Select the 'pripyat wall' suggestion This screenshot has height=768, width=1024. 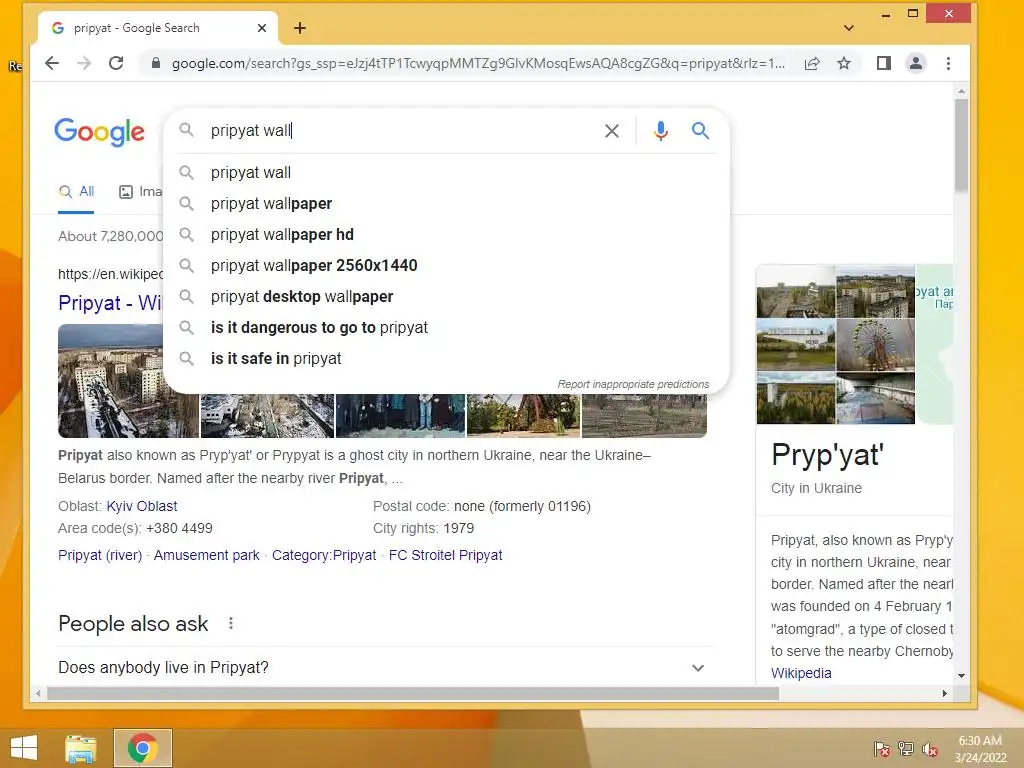click(x=447, y=172)
